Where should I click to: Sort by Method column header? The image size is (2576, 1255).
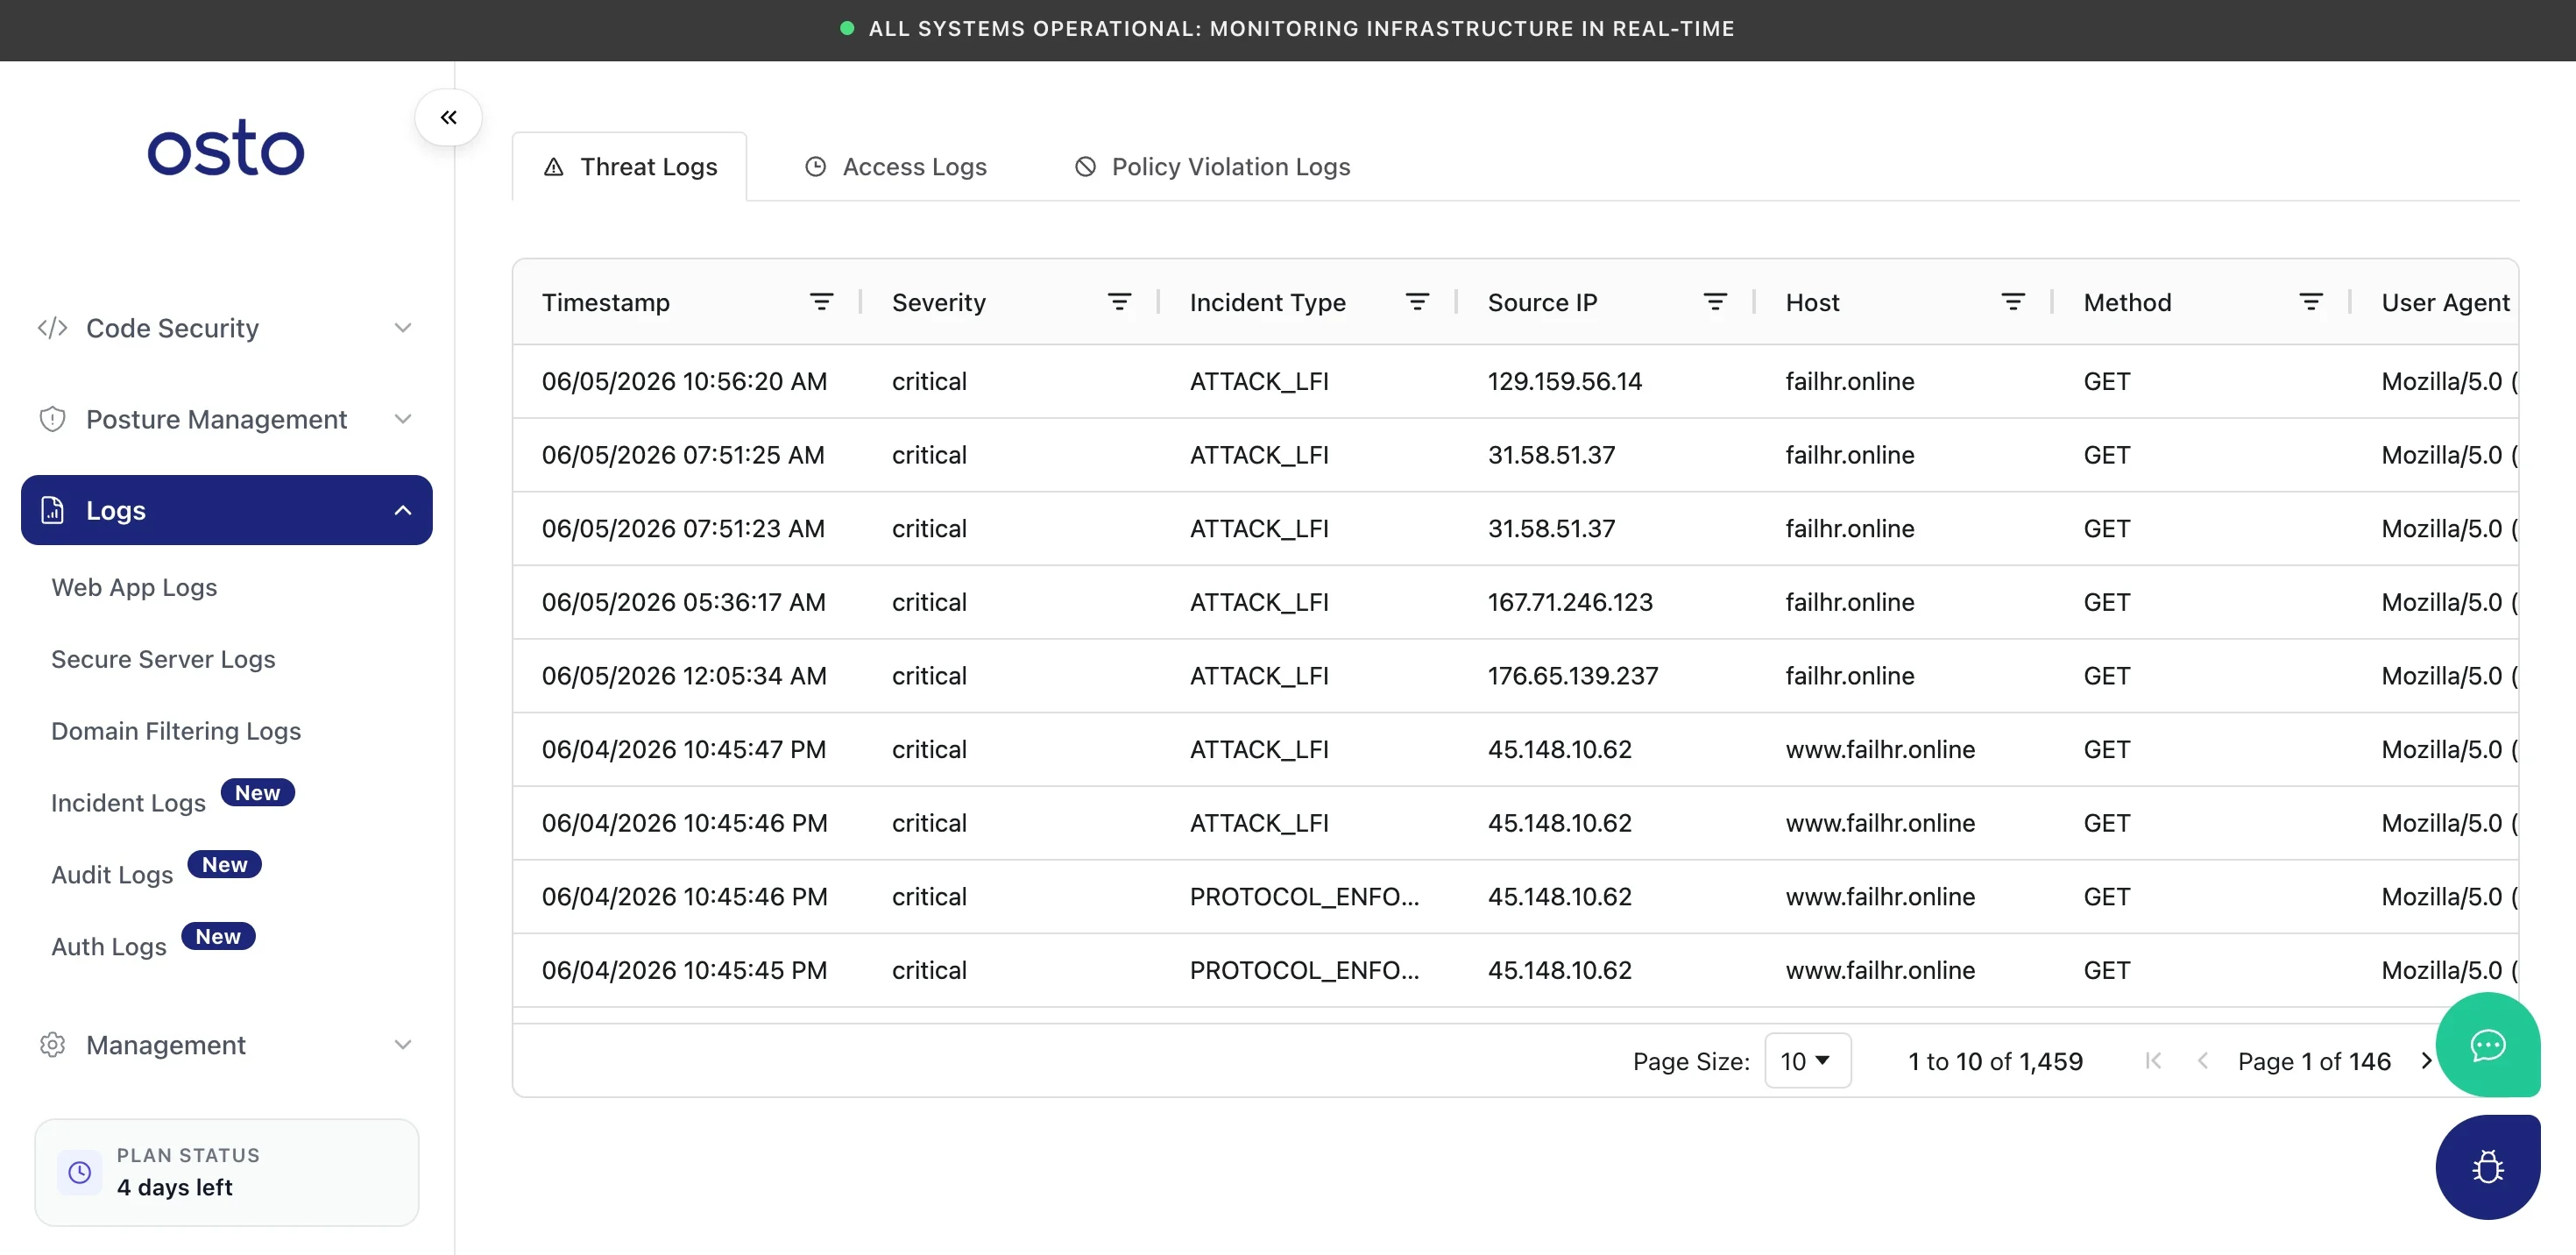(x=2128, y=302)
